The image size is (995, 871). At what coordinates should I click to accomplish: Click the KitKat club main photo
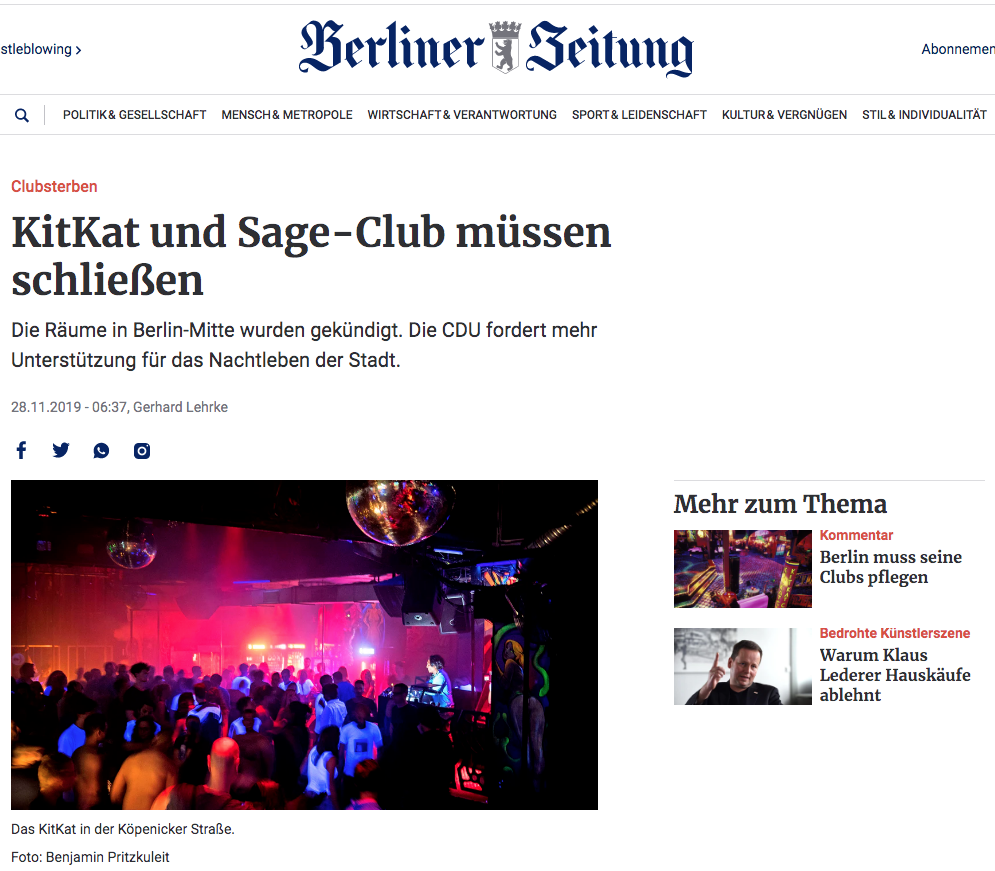pos(305,645)
